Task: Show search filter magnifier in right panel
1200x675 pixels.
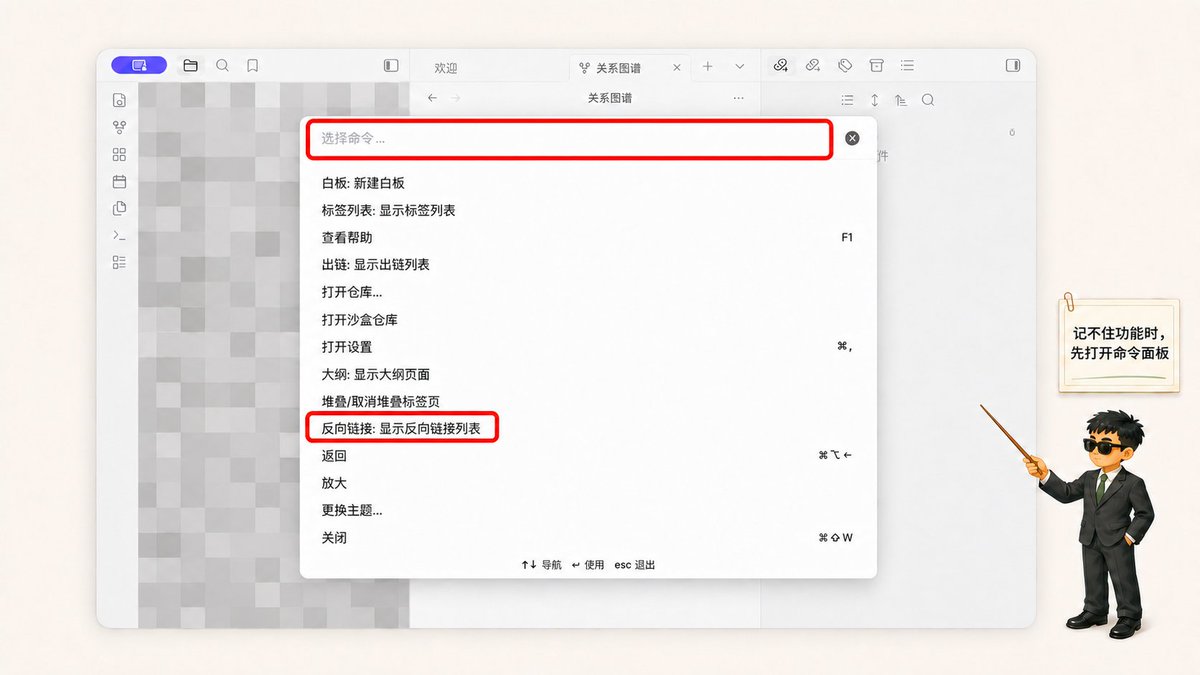Action: [x=928, y=100]
